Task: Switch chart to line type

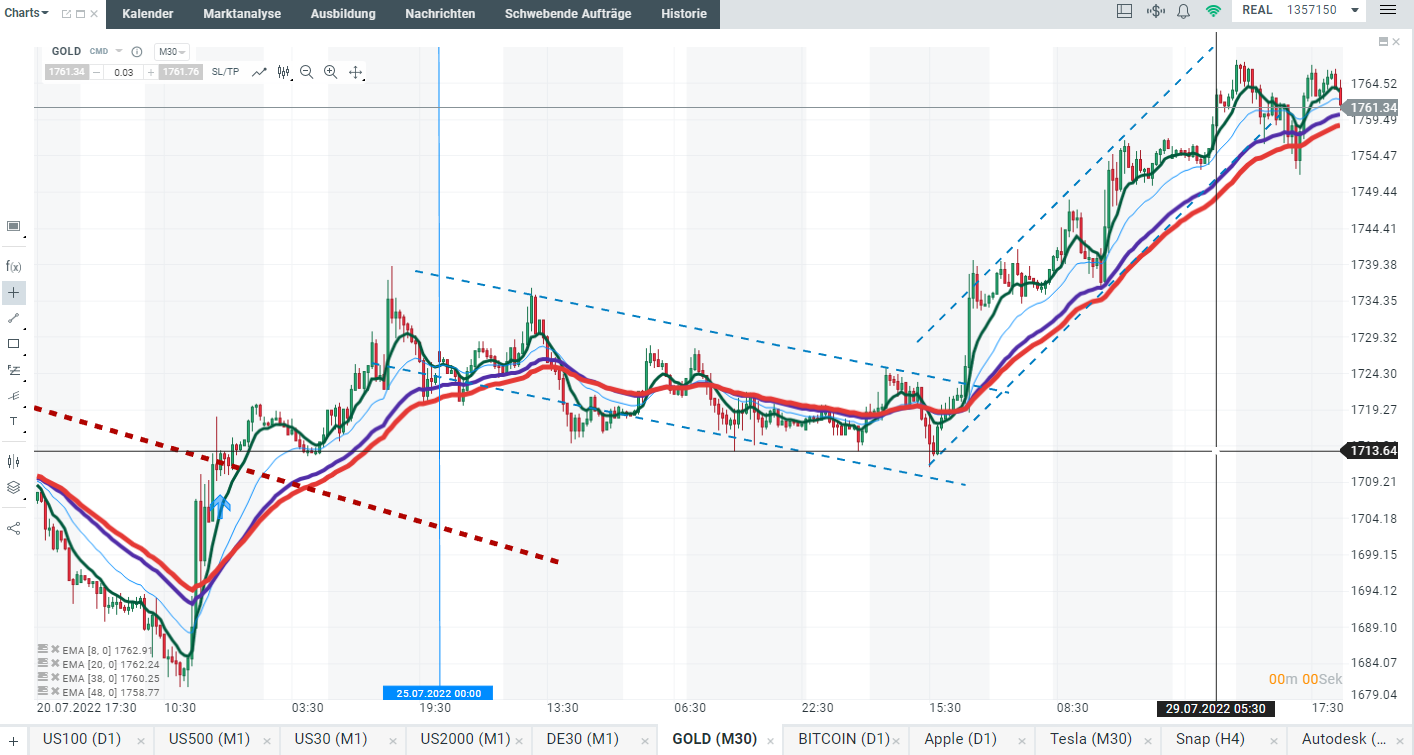Action: click(x=259, y=72)
